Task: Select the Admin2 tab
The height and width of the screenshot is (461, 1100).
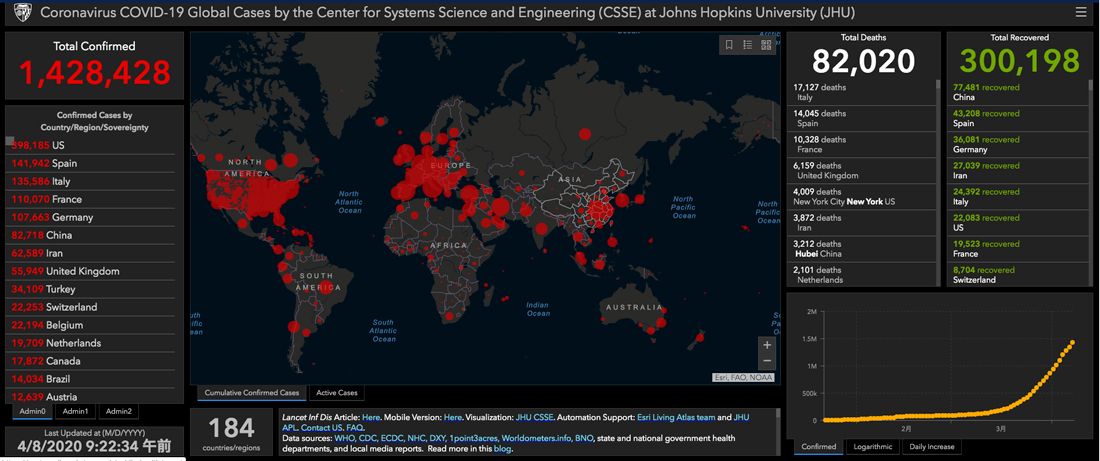Action: pyautogui.click(x=118, y=411)
